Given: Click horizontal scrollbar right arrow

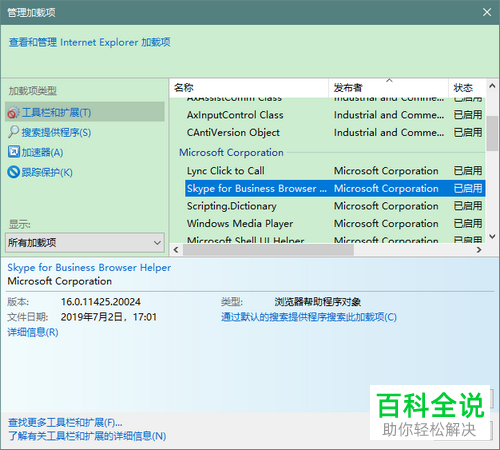Looking at the screenshot, I should pyautogui.click(x=479, y=250).
